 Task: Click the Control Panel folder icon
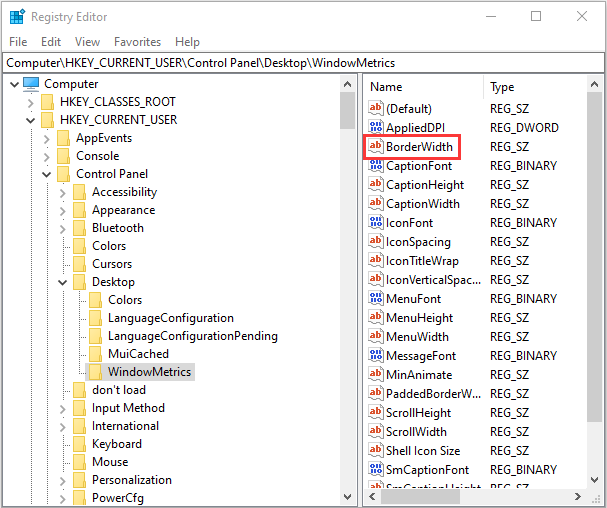point(63,174)
